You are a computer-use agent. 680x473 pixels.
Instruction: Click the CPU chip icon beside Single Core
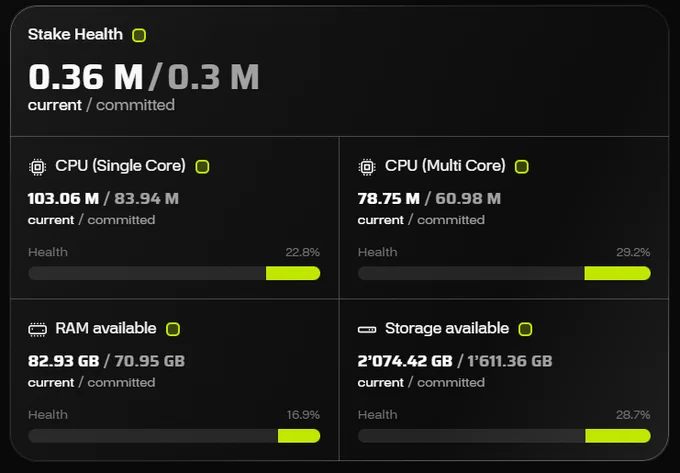37,167
